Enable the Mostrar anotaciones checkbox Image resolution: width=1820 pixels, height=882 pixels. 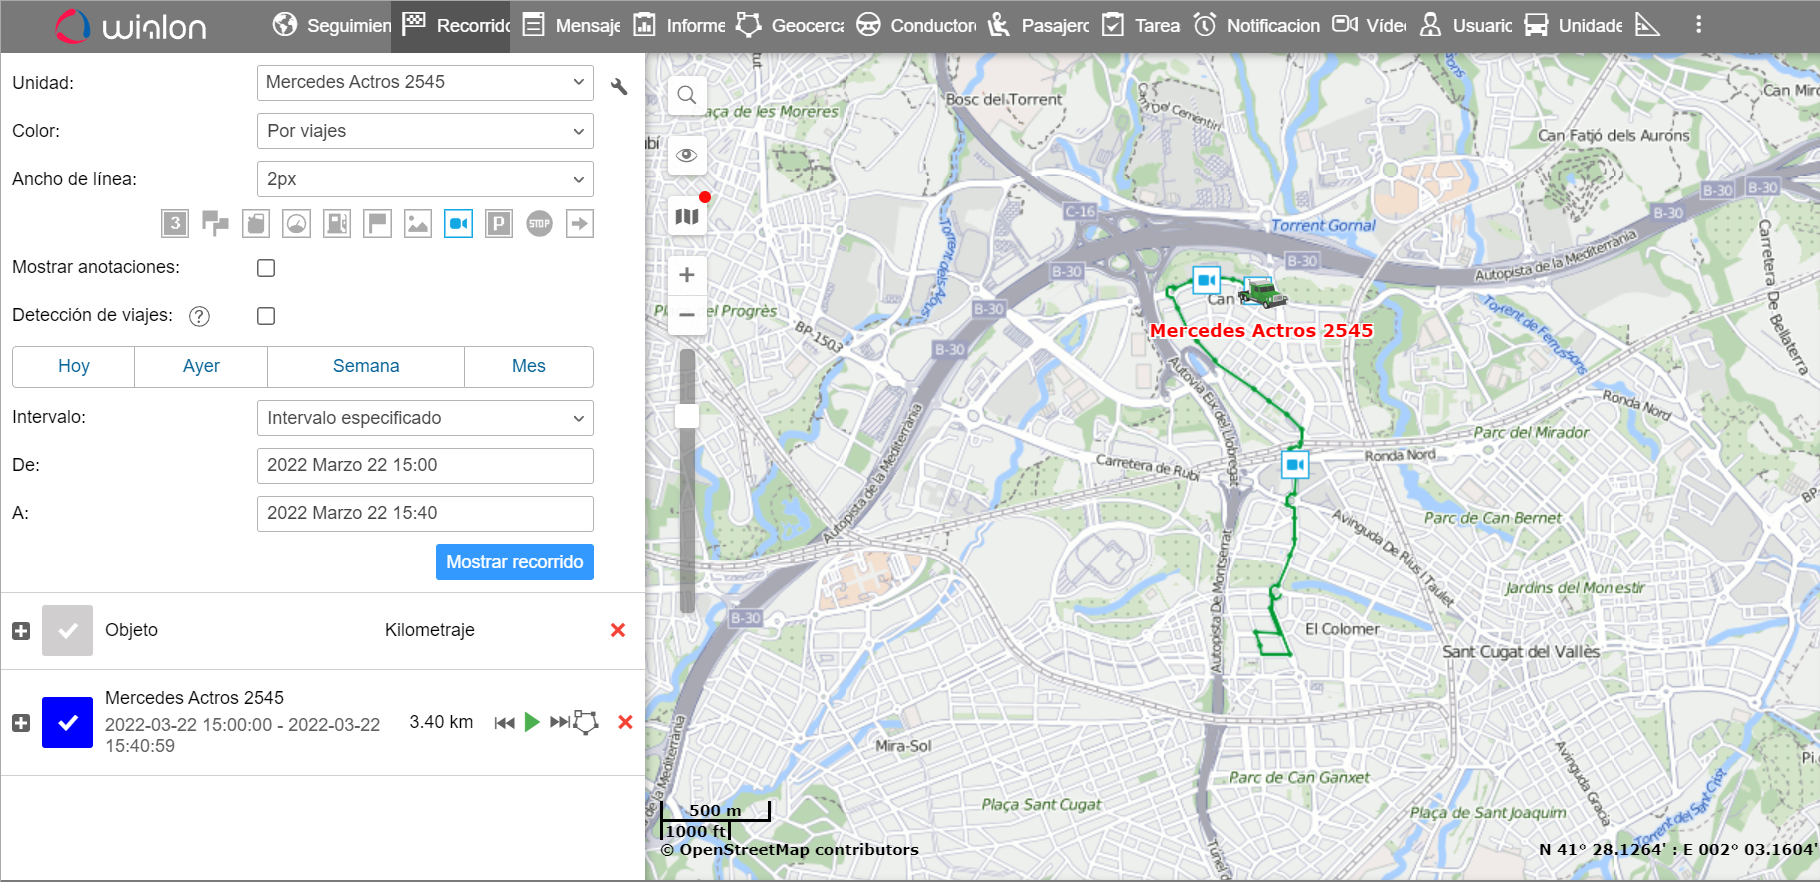click(x=266, y=268)
